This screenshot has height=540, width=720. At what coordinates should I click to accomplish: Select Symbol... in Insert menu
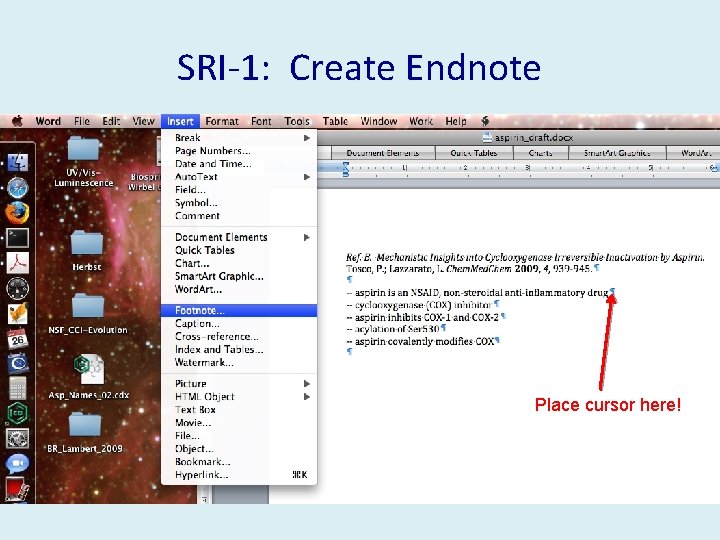(x=239, y=202)
